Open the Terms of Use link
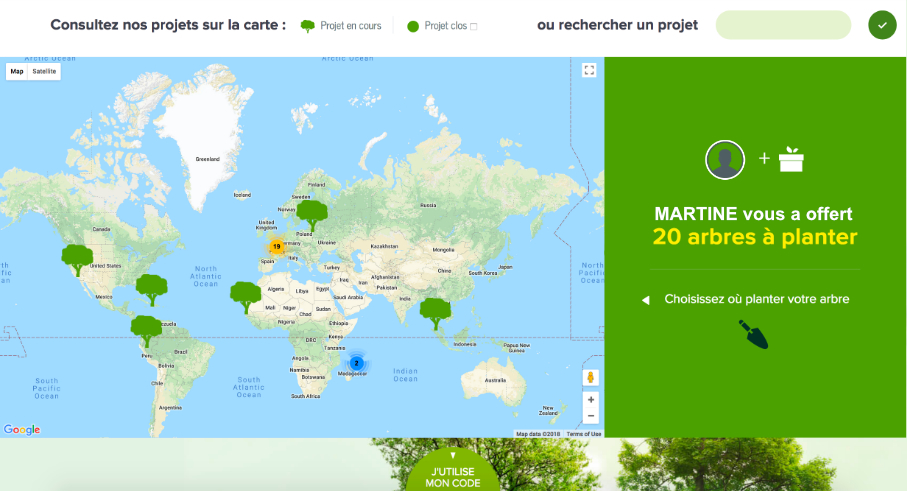 (584, 433)
